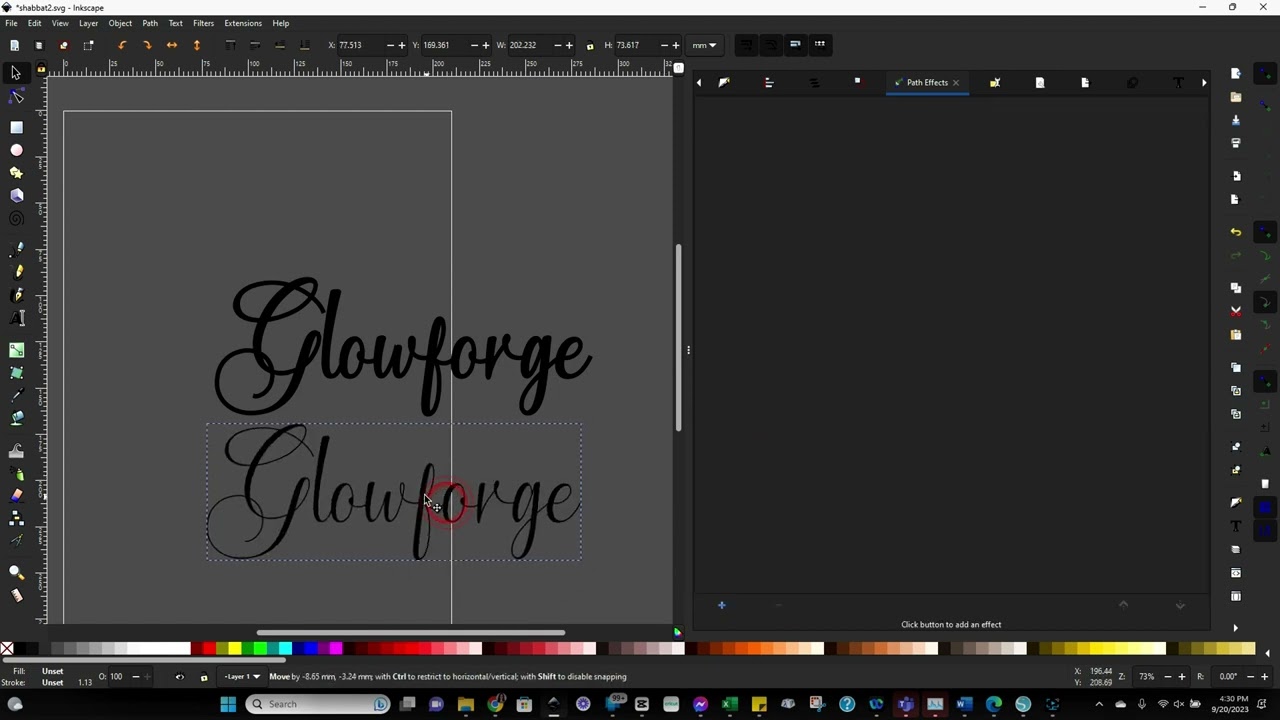Screen dimensions: 1280x720
Task: Select the Ellipse circle tool
Action: tap(16, 150)
